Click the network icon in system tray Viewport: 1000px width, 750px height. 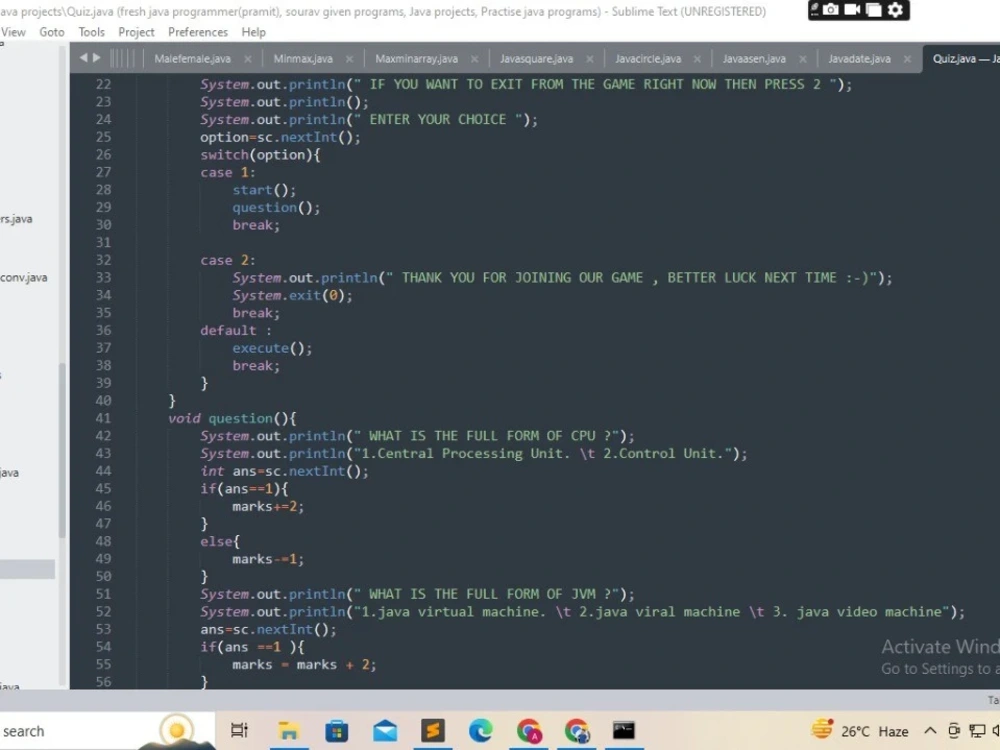point(976,731)
